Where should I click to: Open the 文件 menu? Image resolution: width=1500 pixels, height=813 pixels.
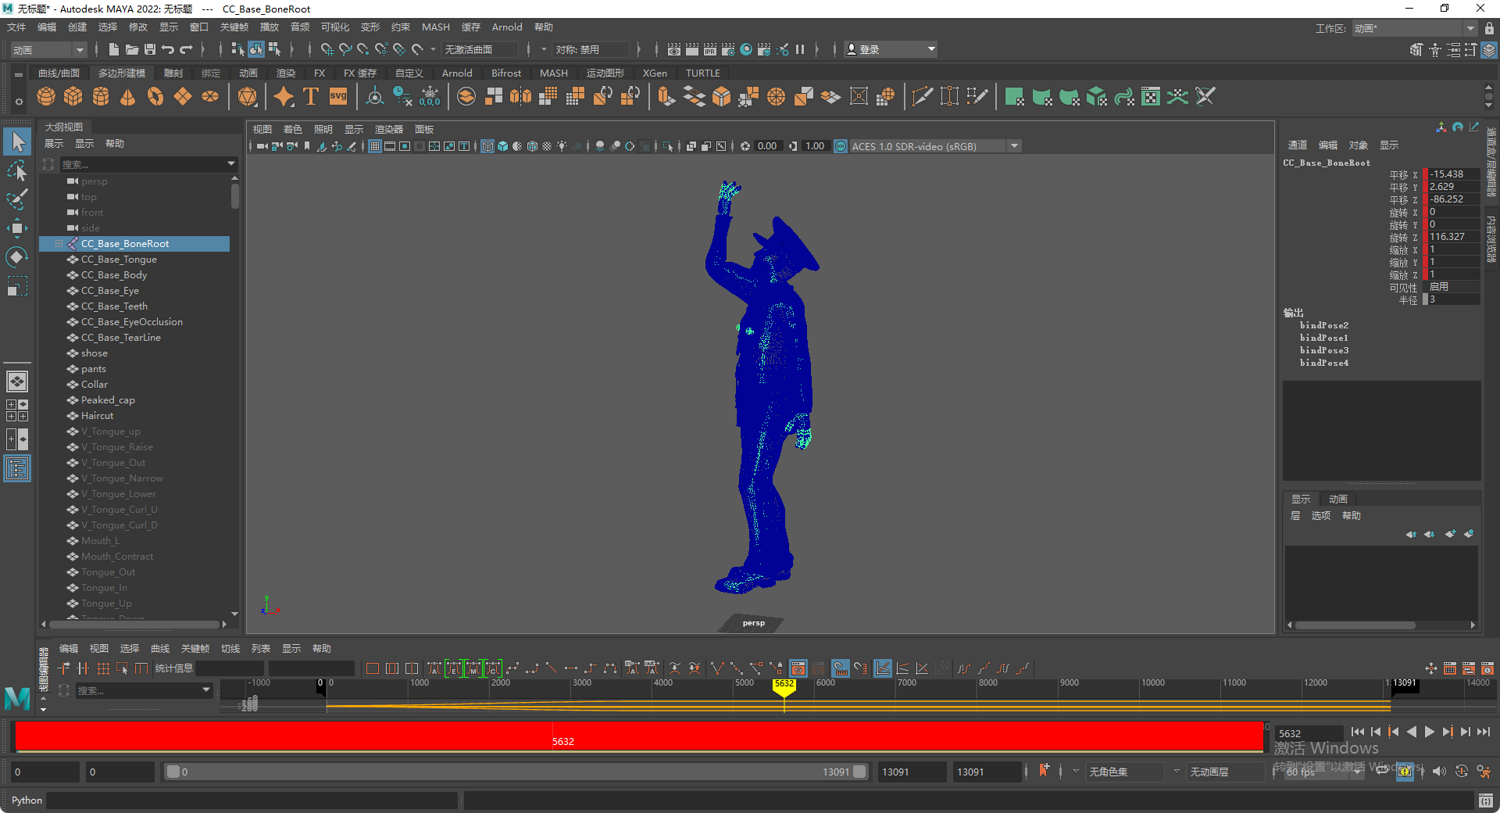[x=17, y=27]
